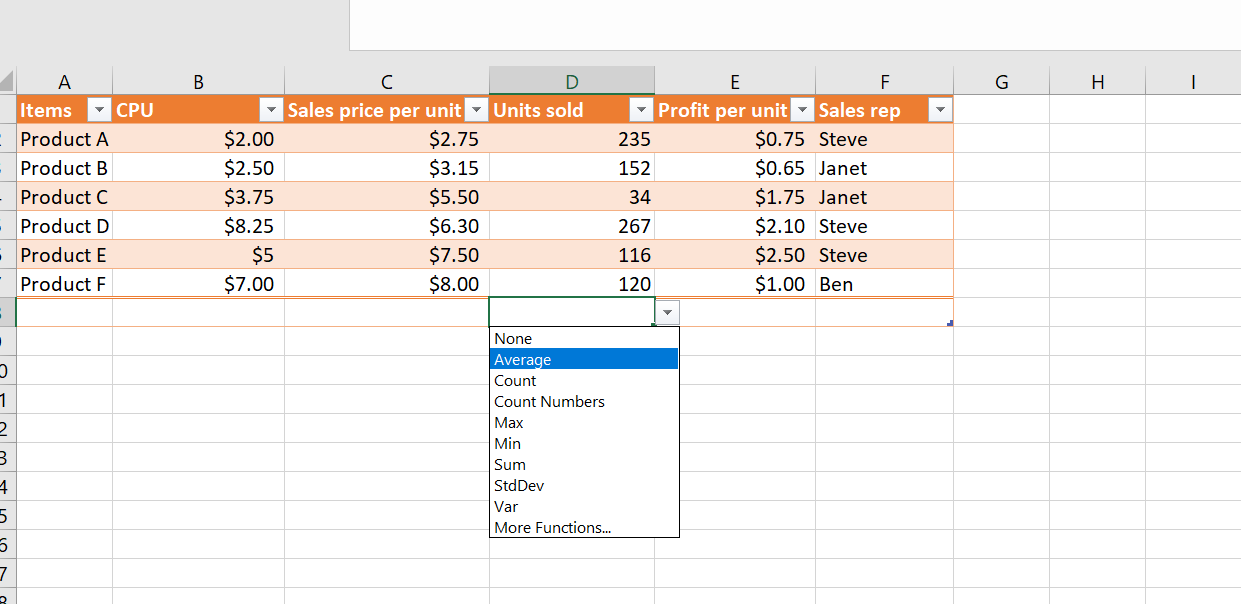Screen dimensions: 1241x604
Task: Pick Count from the dropdown list
Action: point(515,381)
